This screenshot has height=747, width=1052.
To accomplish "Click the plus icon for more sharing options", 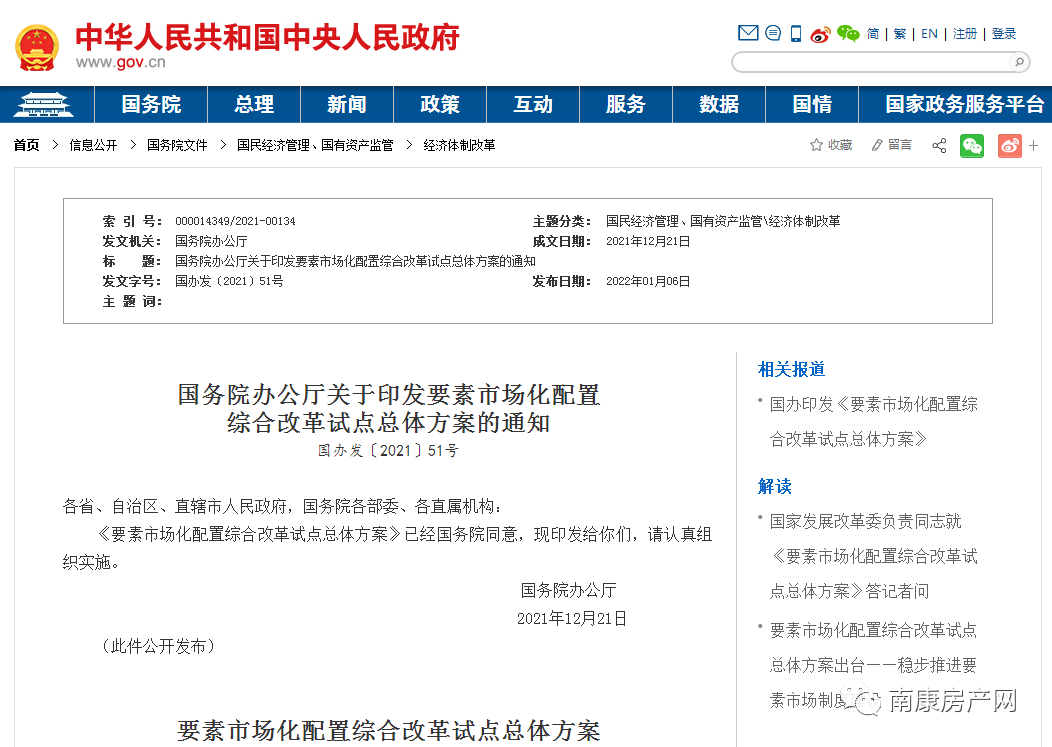I will pos(1032,145).
